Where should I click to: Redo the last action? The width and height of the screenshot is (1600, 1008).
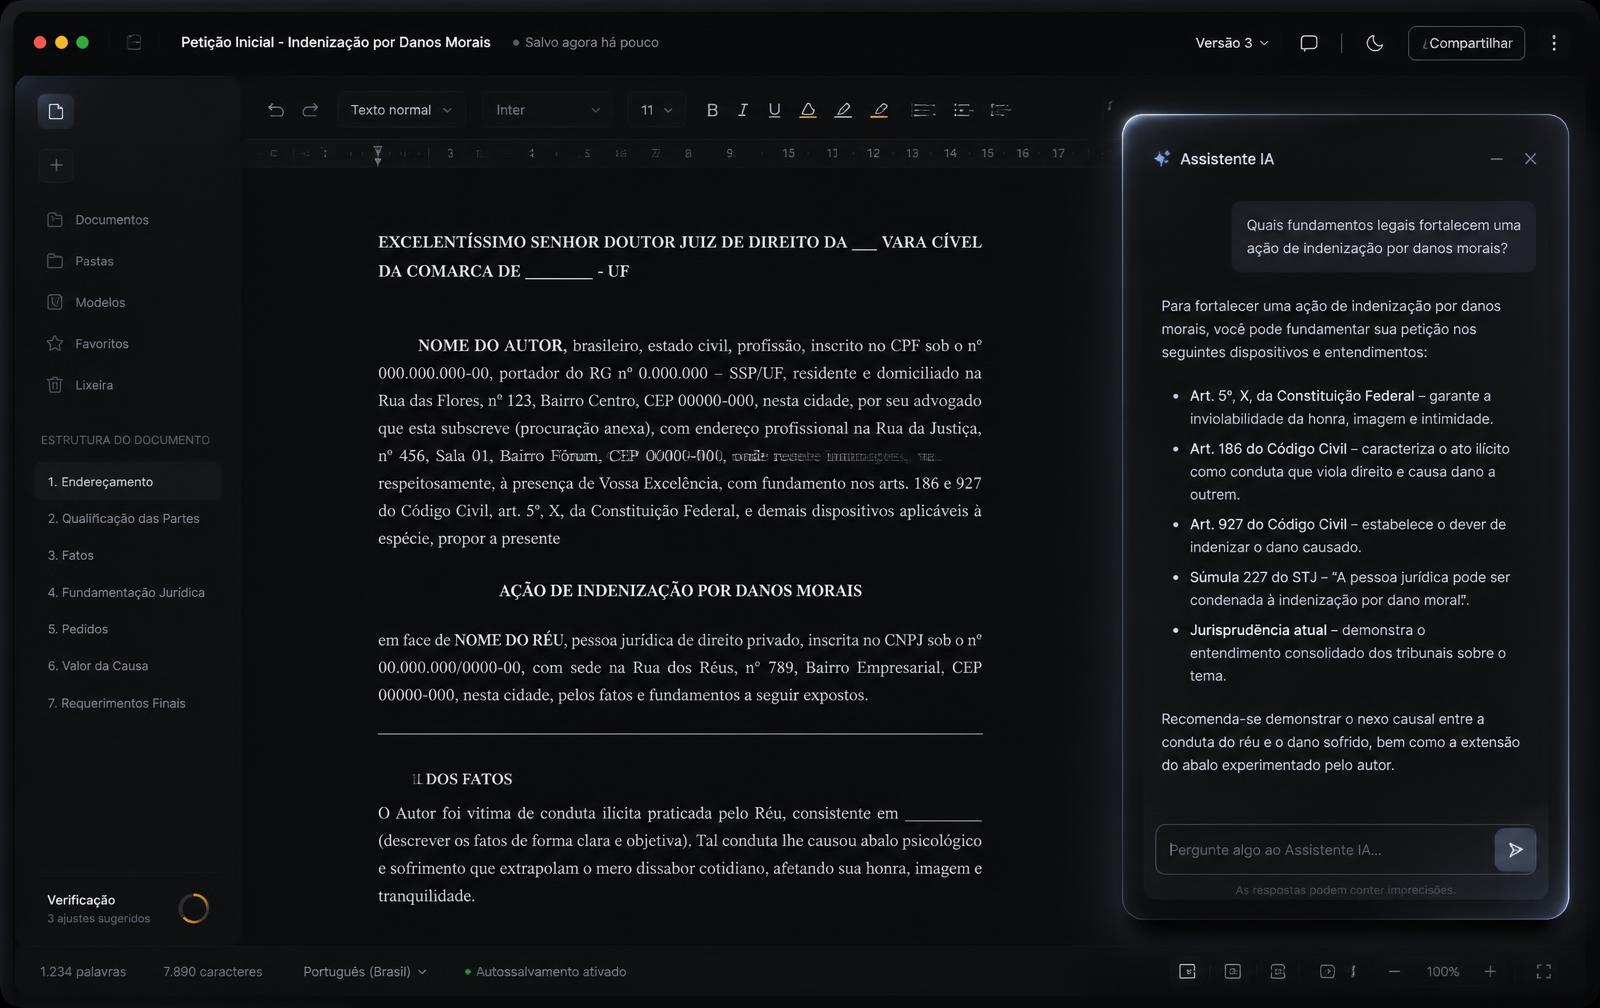coord(310,110)
